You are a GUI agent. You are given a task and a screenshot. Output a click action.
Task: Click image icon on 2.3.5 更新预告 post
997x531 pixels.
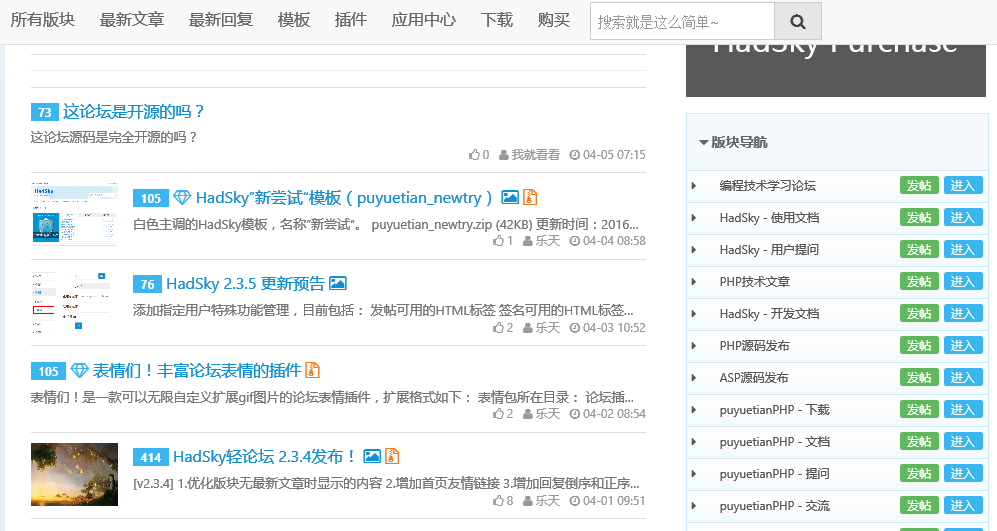click(x=338, y=284)
